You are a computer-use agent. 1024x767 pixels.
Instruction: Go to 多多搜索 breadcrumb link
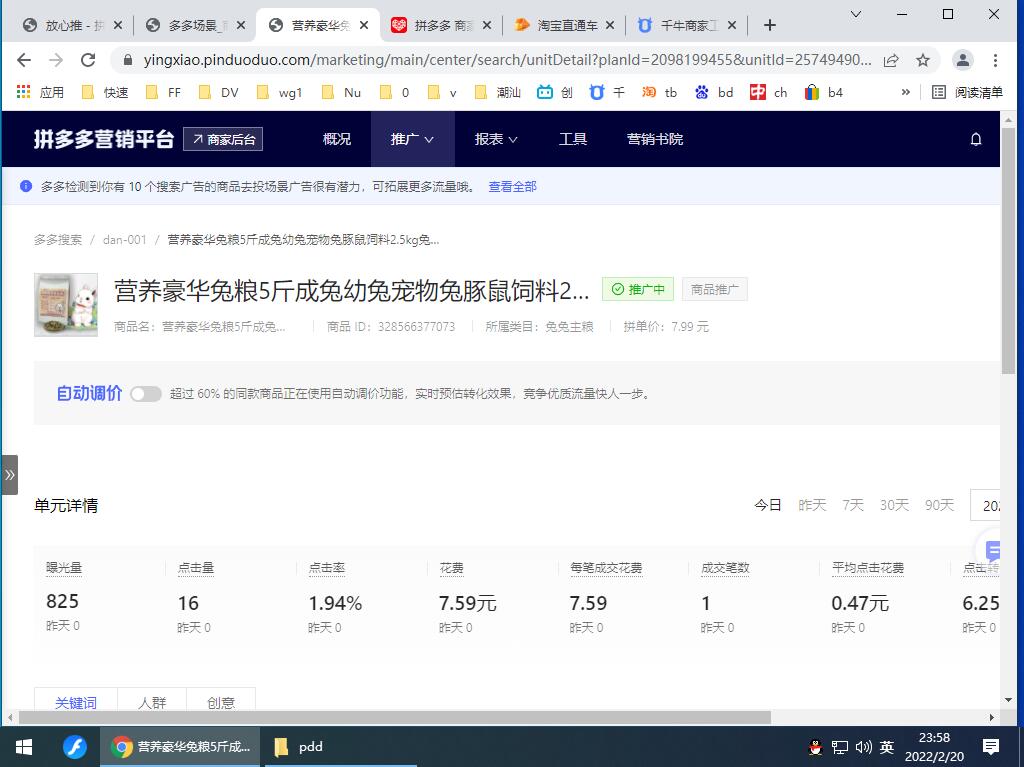point(58,240)
